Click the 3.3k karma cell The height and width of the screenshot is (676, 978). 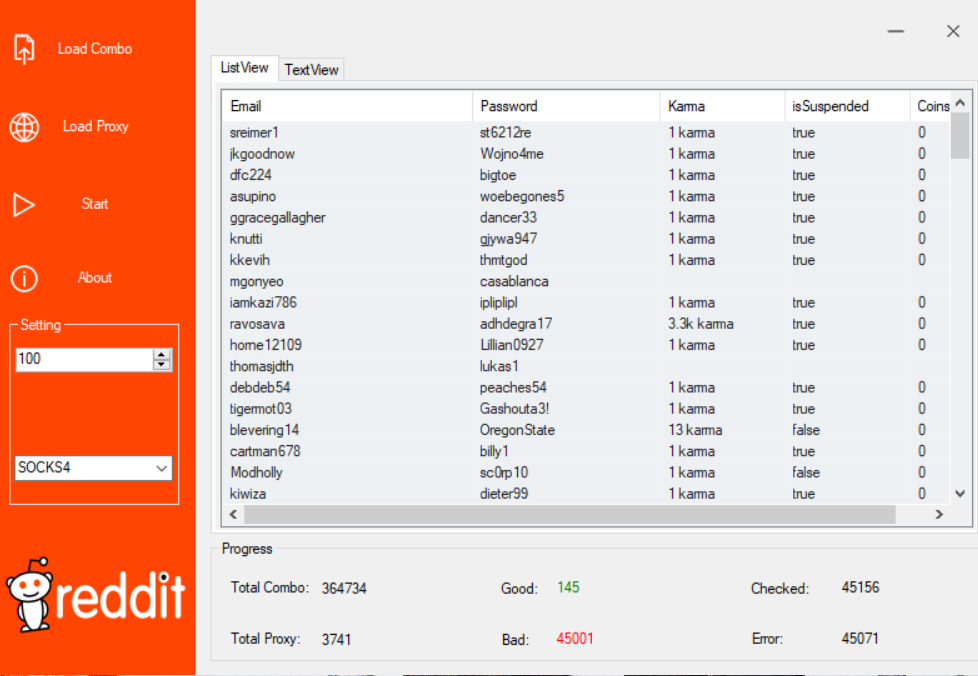pyautogui.click(x=700, y=324)
